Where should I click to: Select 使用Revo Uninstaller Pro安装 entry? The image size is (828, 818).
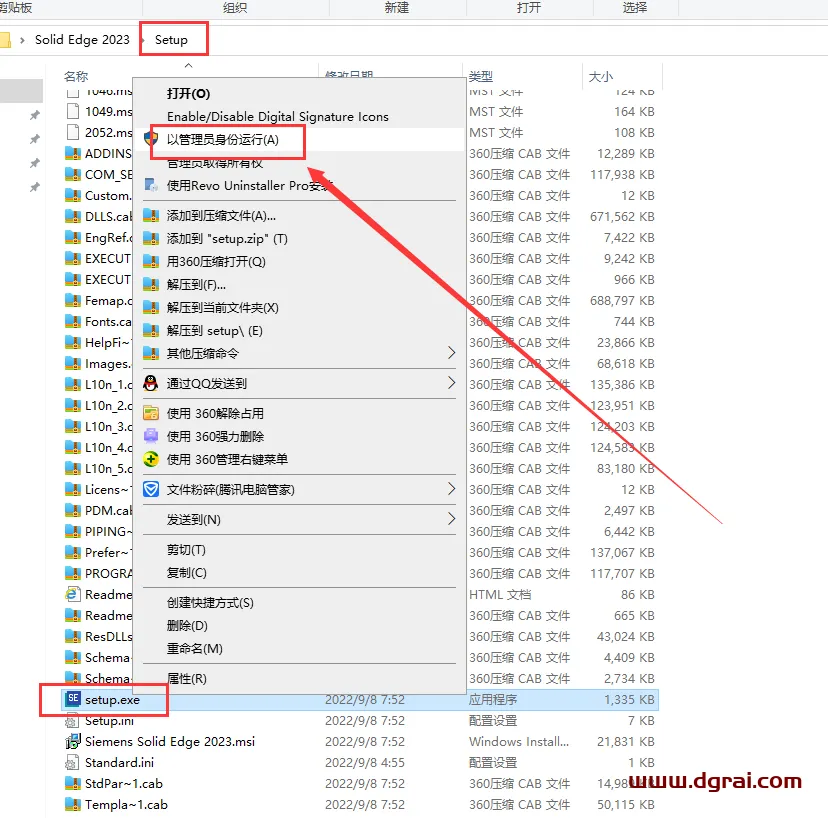249,185
